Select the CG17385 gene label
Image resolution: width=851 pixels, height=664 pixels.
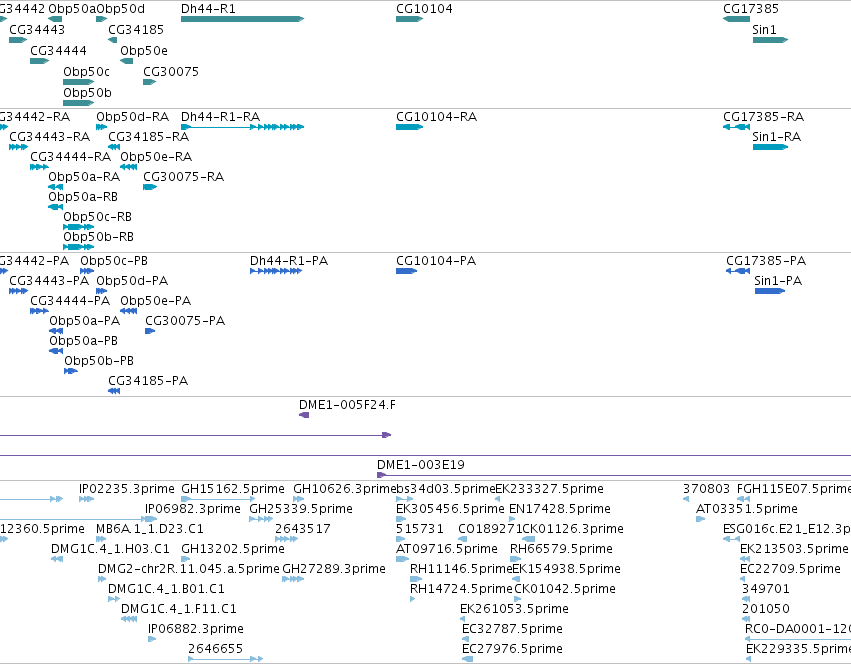[751, 9]
